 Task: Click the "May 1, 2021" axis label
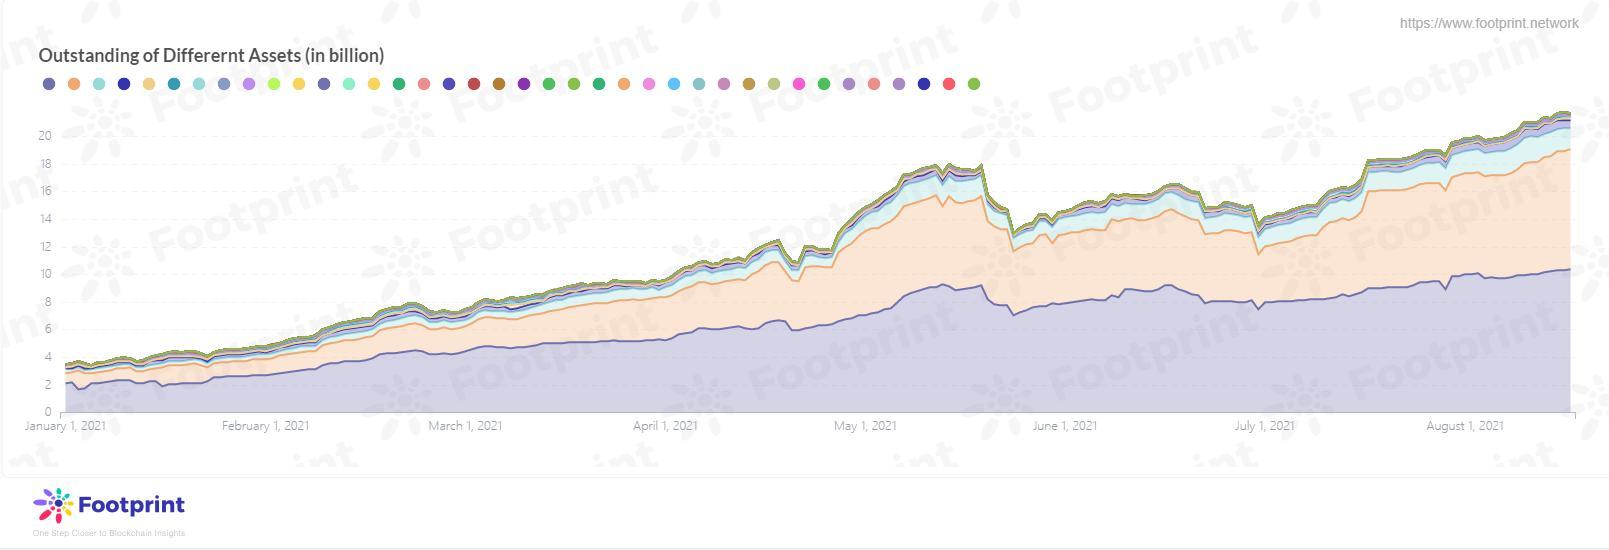click(865, 426)
